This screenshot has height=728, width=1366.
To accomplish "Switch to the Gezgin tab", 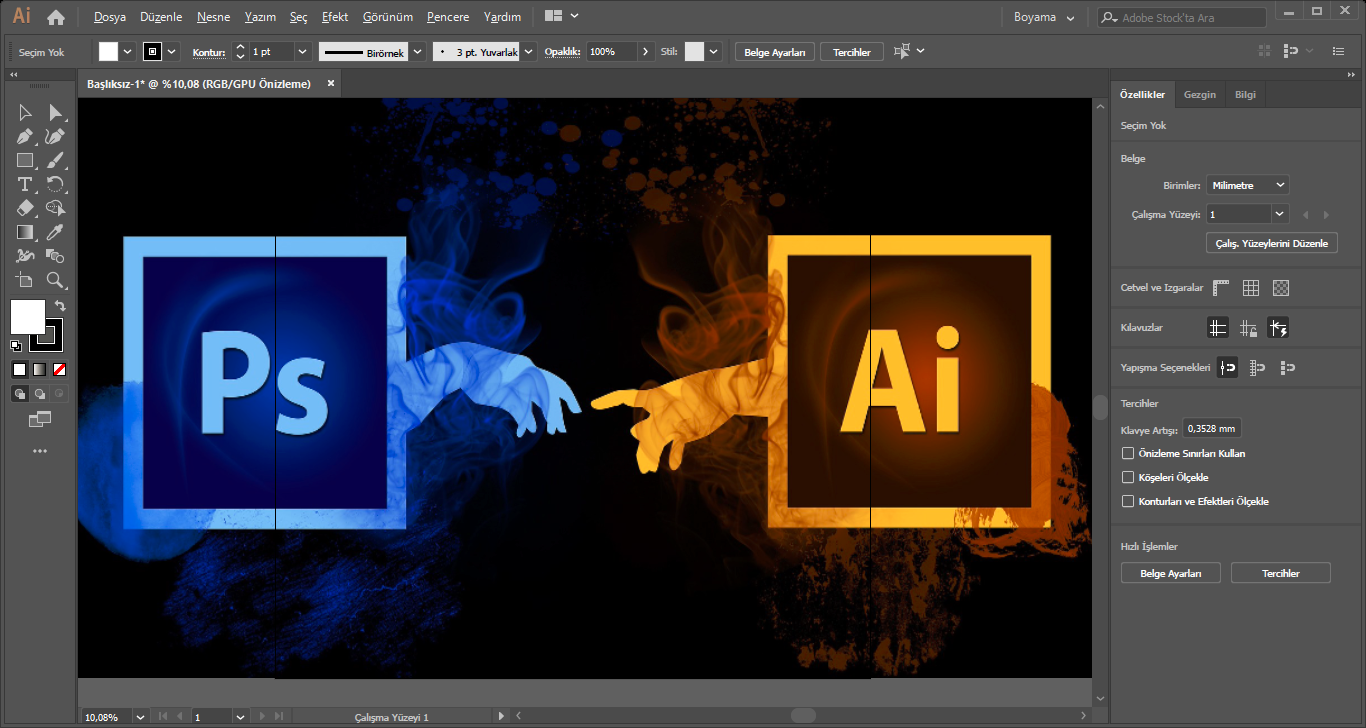I will click(x=1199, y=94).
